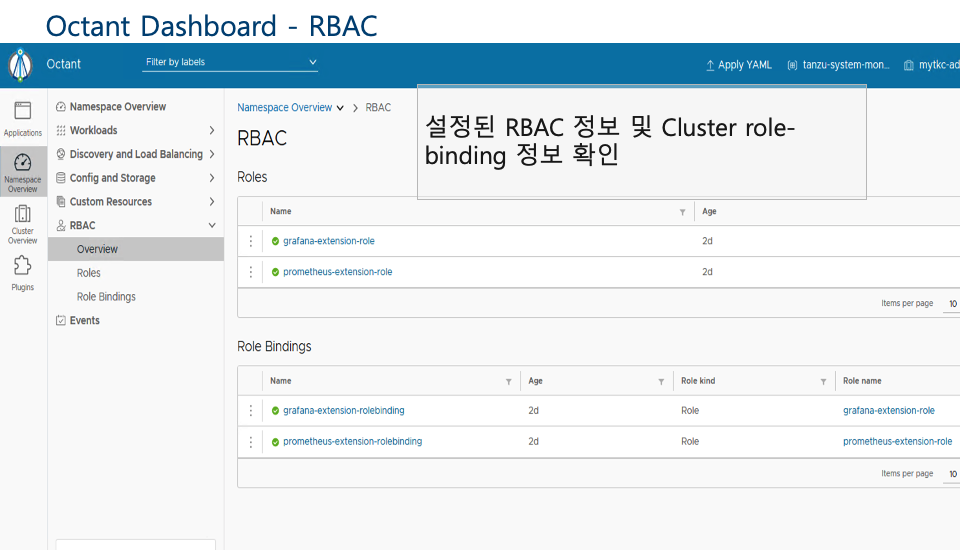Open Role Bindings under RBAC

(106, 297)
